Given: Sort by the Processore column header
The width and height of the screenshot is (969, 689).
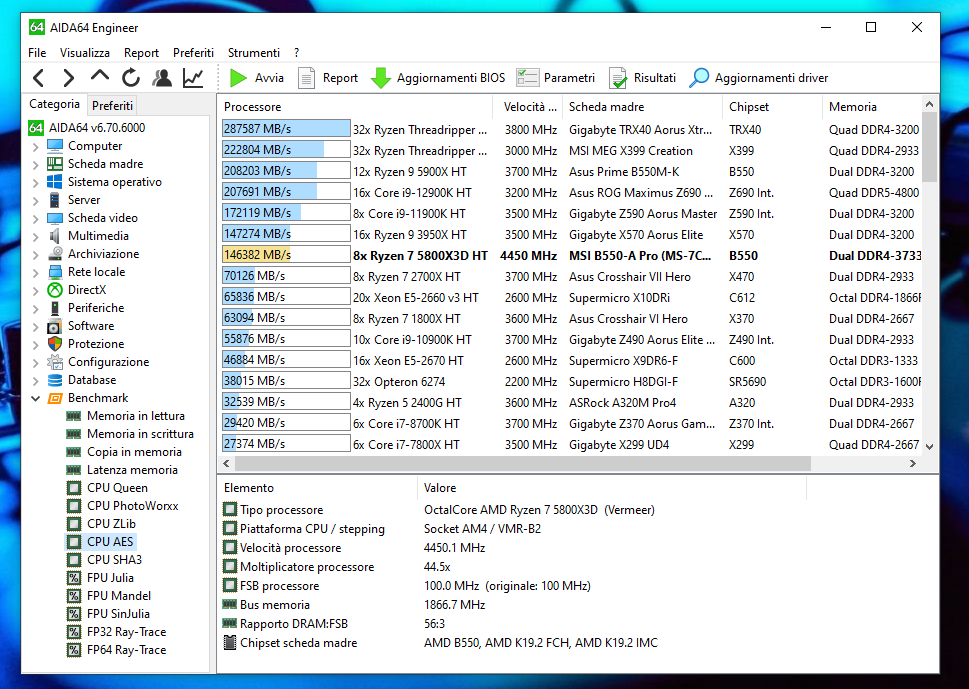Looking at the screenshot, I should [355, 106].
